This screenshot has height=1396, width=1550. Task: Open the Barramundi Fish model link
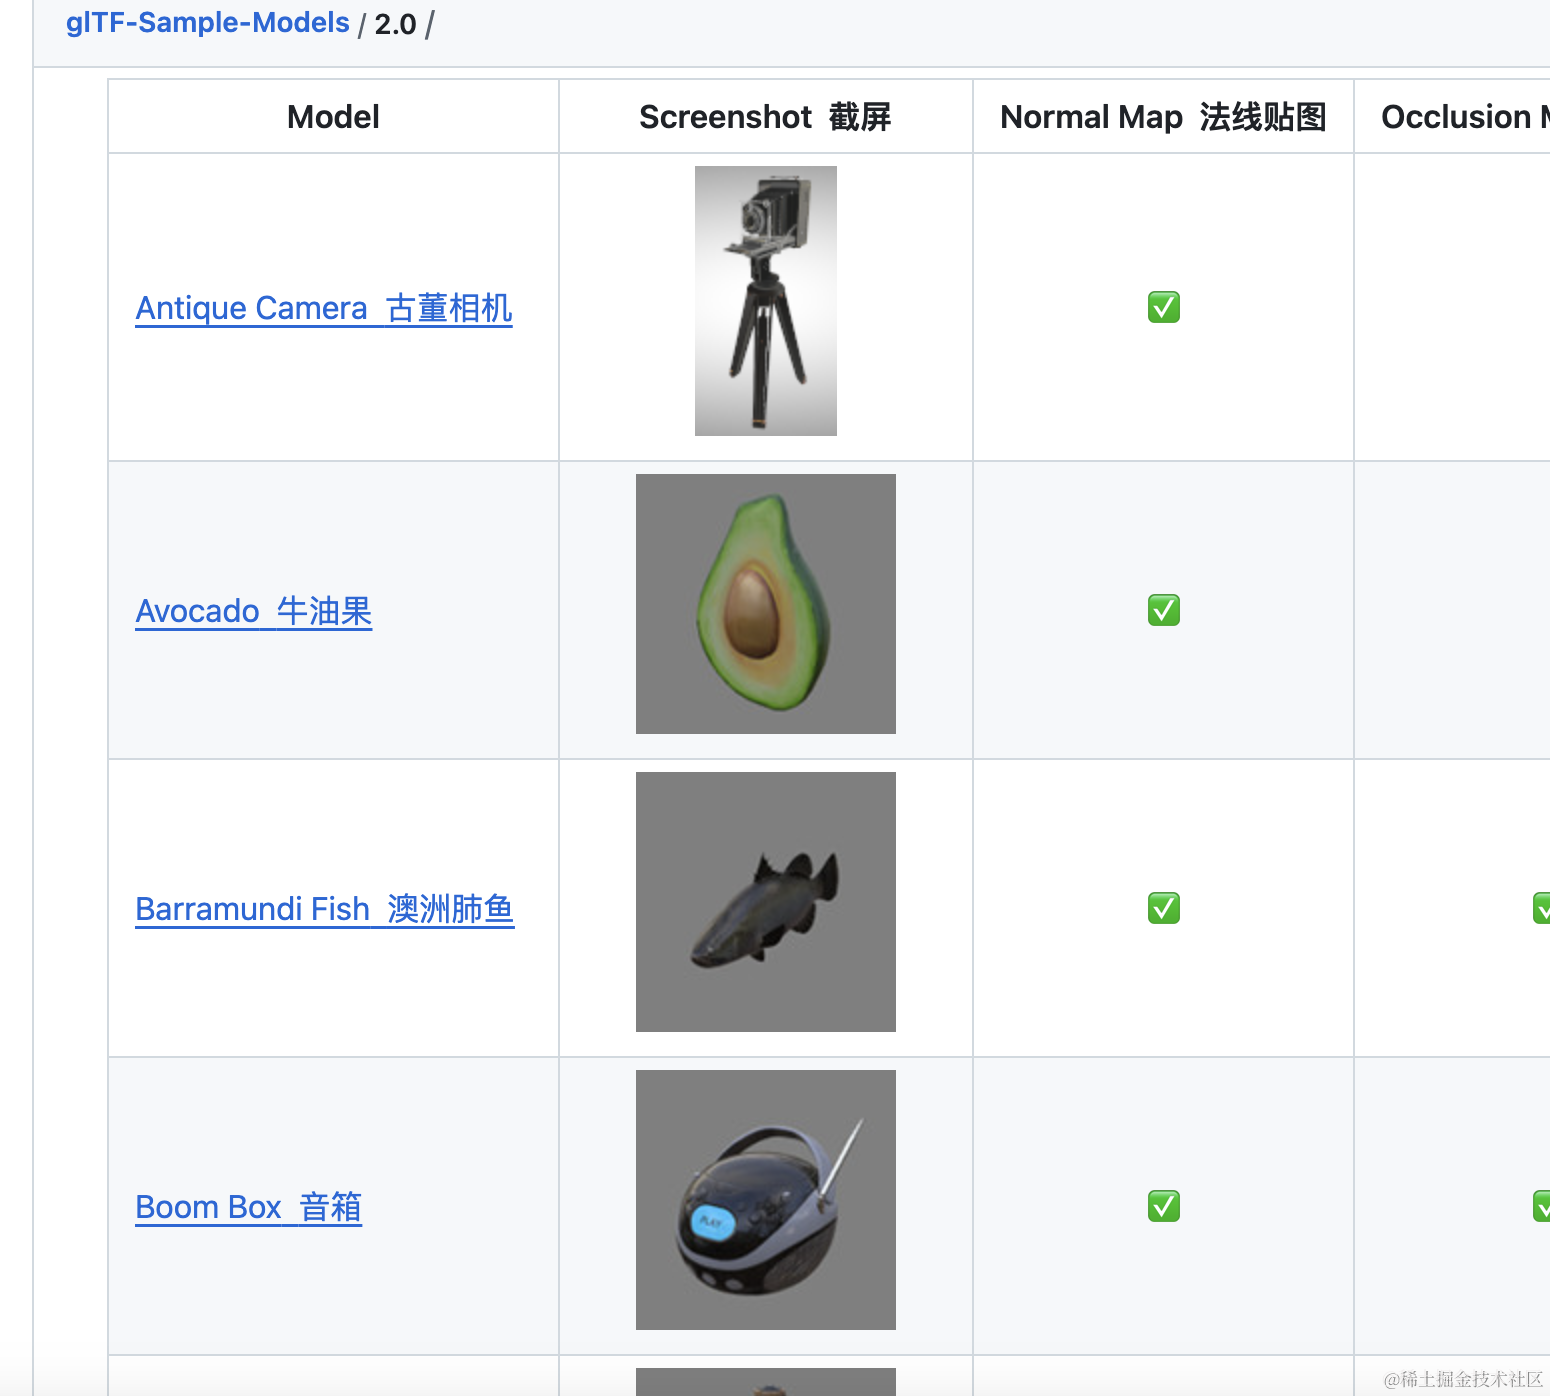point(325,909)
